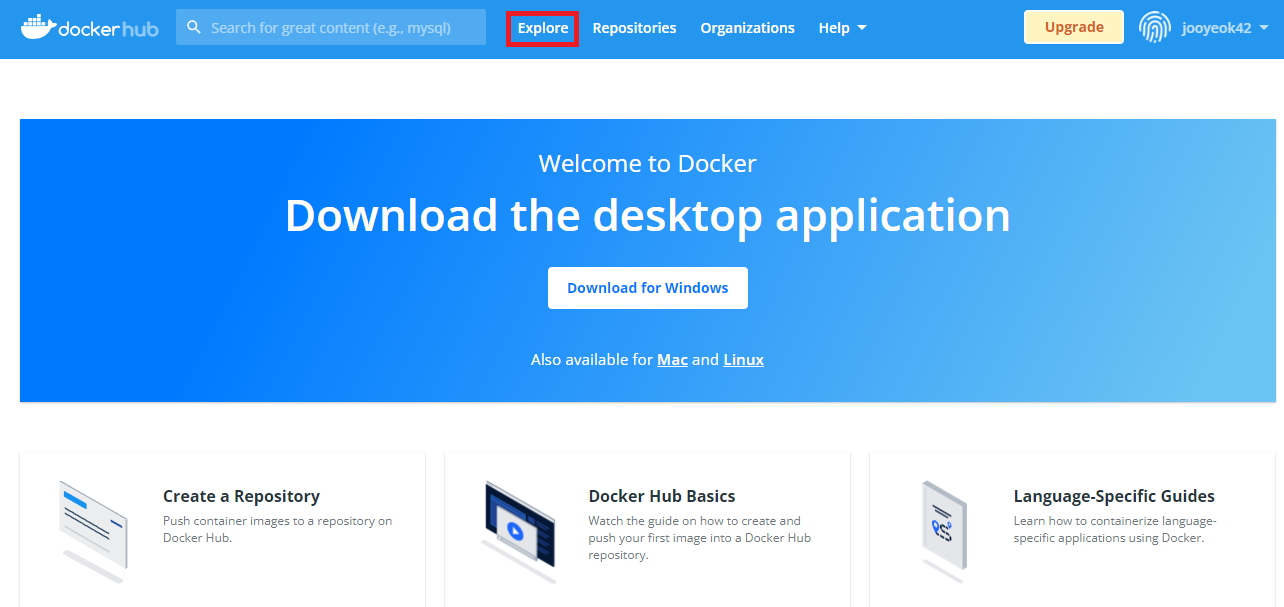Expand the Help dropdown menu
Screen dimensions: 1284x607
[x=842, y=28]
